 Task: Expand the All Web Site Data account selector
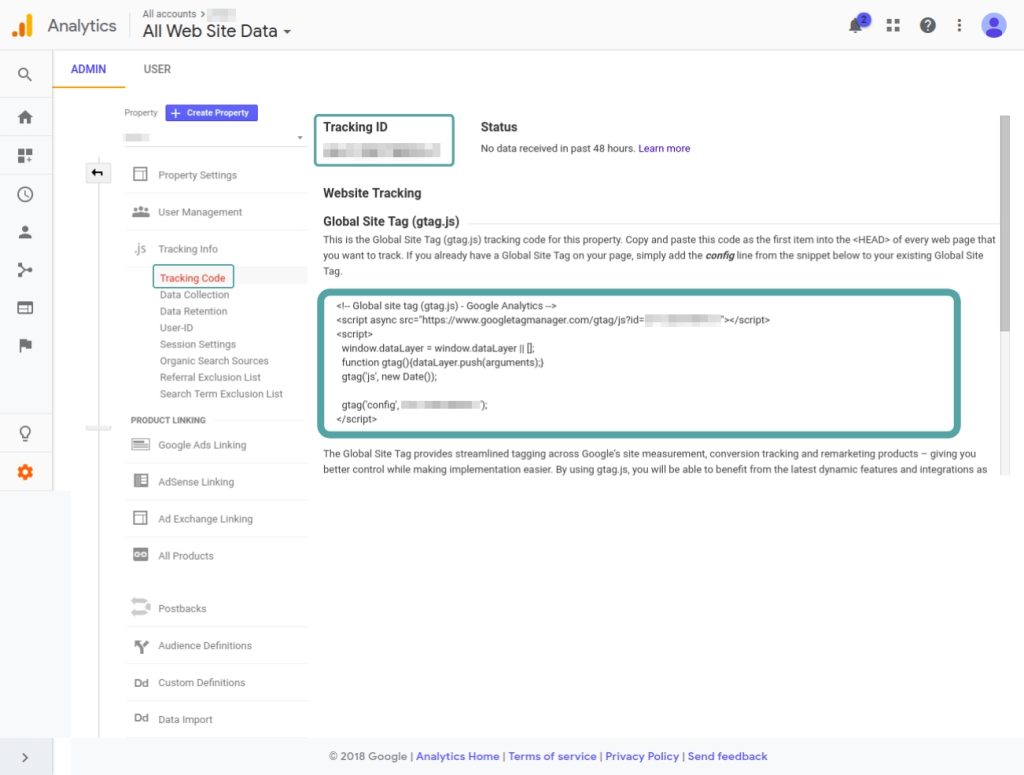(216, 31)
